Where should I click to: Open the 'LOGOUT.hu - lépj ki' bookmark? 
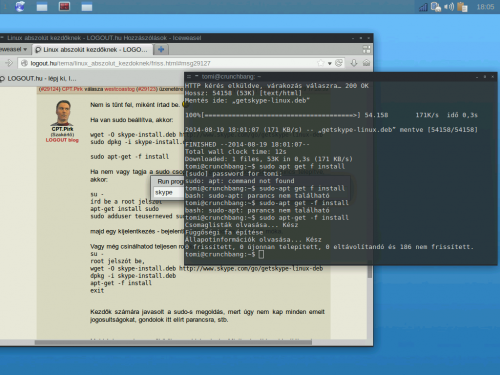(x=38, y=79)
